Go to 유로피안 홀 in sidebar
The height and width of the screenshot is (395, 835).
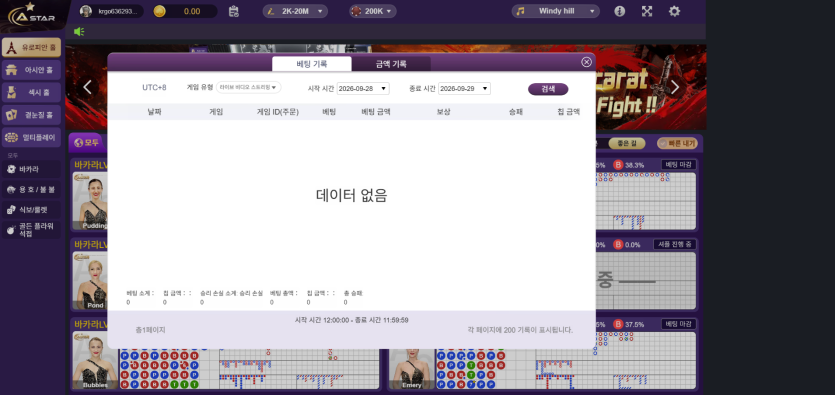31,47
